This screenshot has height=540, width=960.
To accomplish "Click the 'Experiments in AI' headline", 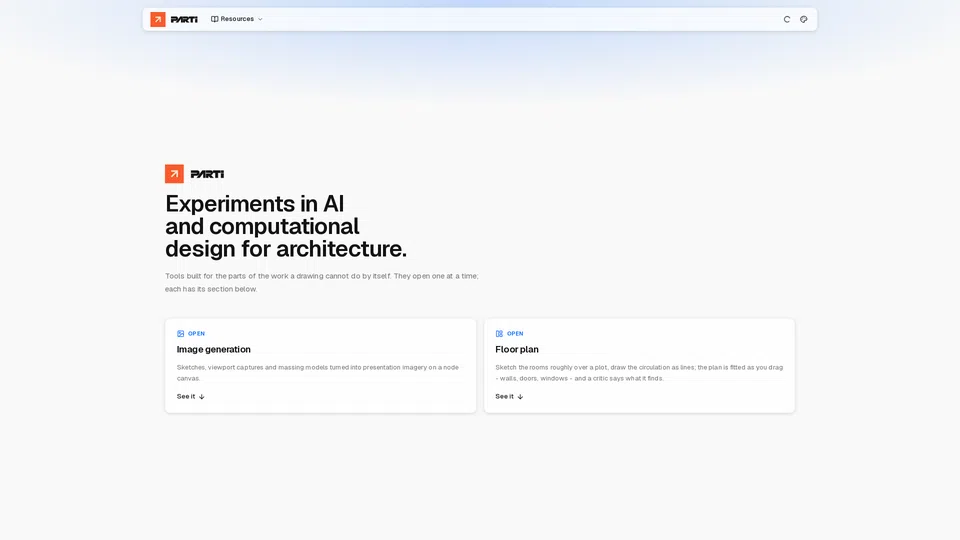I will pyautogui.click(x=286, y=226).
